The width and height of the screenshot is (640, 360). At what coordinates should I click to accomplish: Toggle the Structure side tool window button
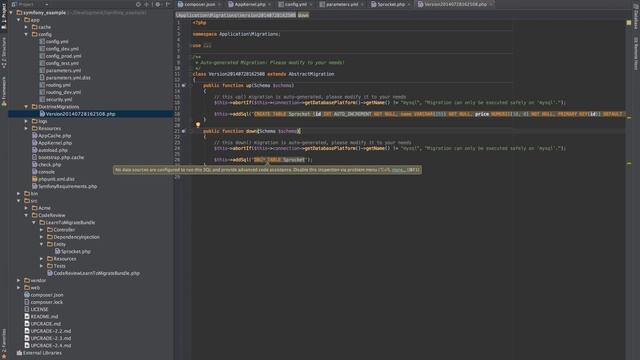pos(4,52)
